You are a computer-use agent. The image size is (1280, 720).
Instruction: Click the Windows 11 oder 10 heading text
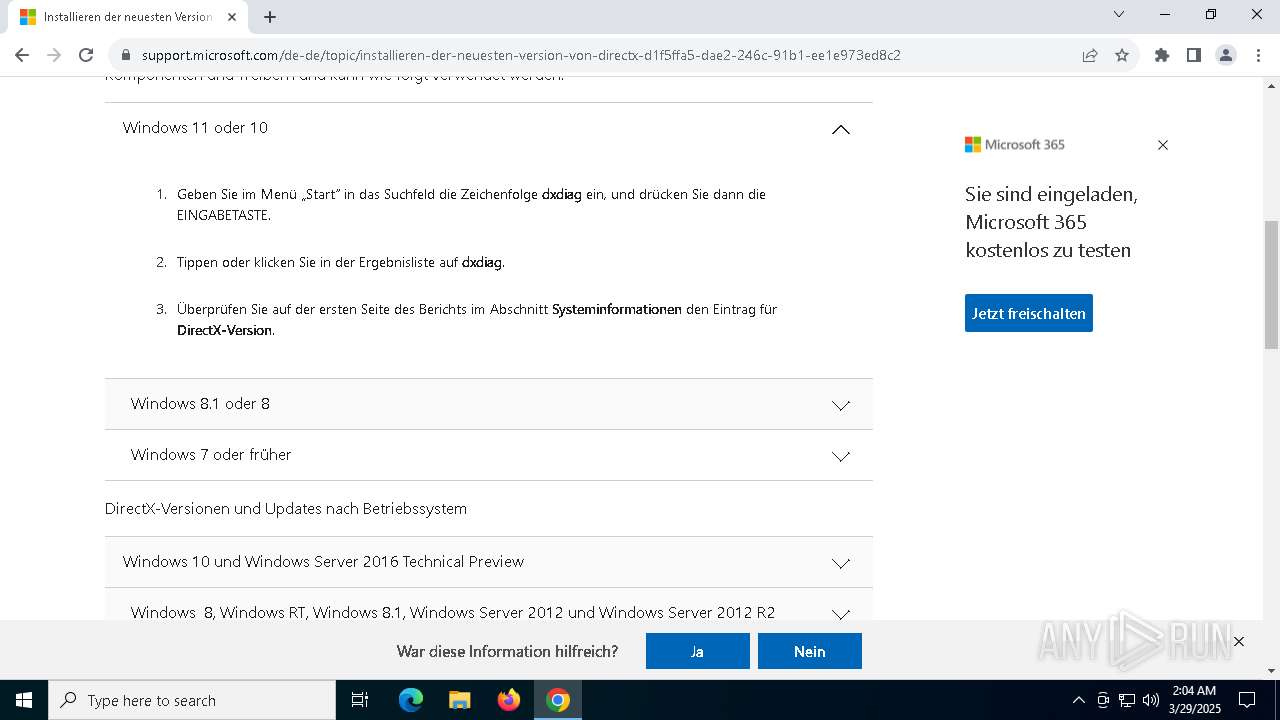[x=195, y=128]
